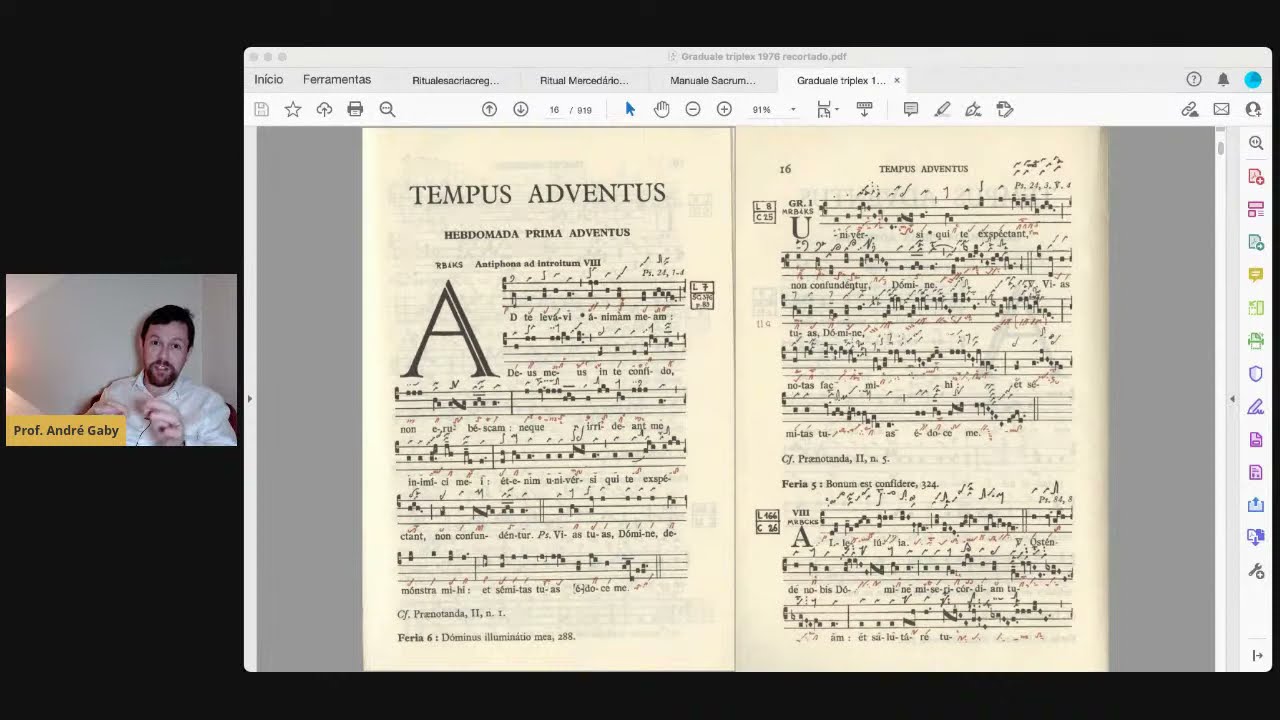This screenshot has height=720, width=1280.
Task: Open the More Tools wrench icon
Action: pos(1256,571)
